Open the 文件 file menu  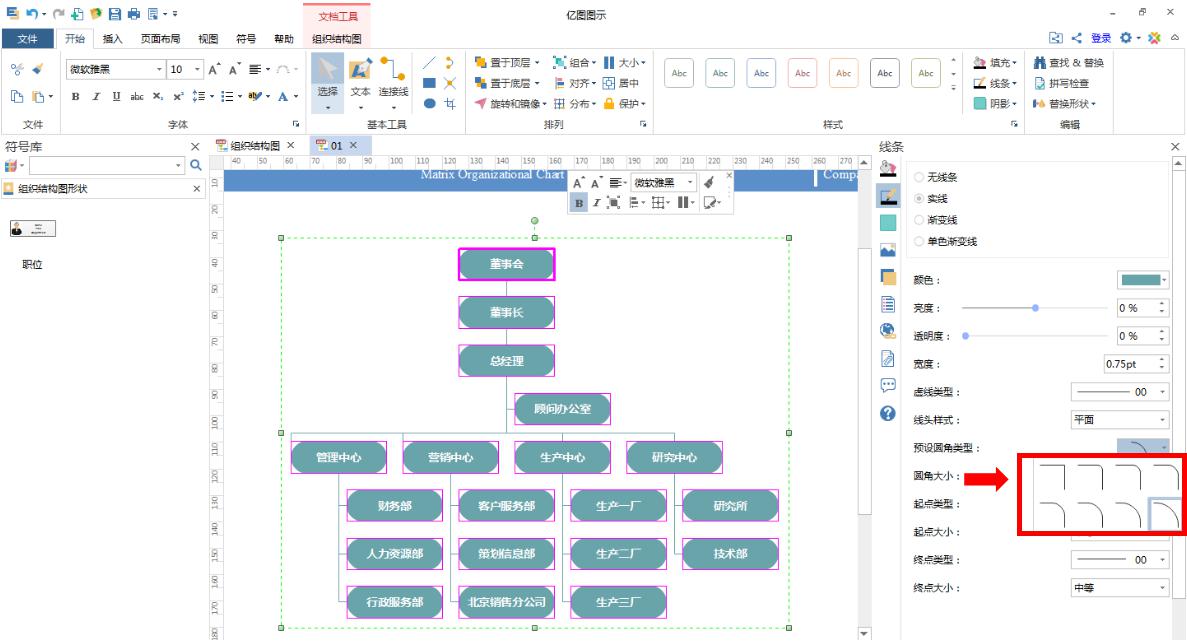tap(27, 39)
